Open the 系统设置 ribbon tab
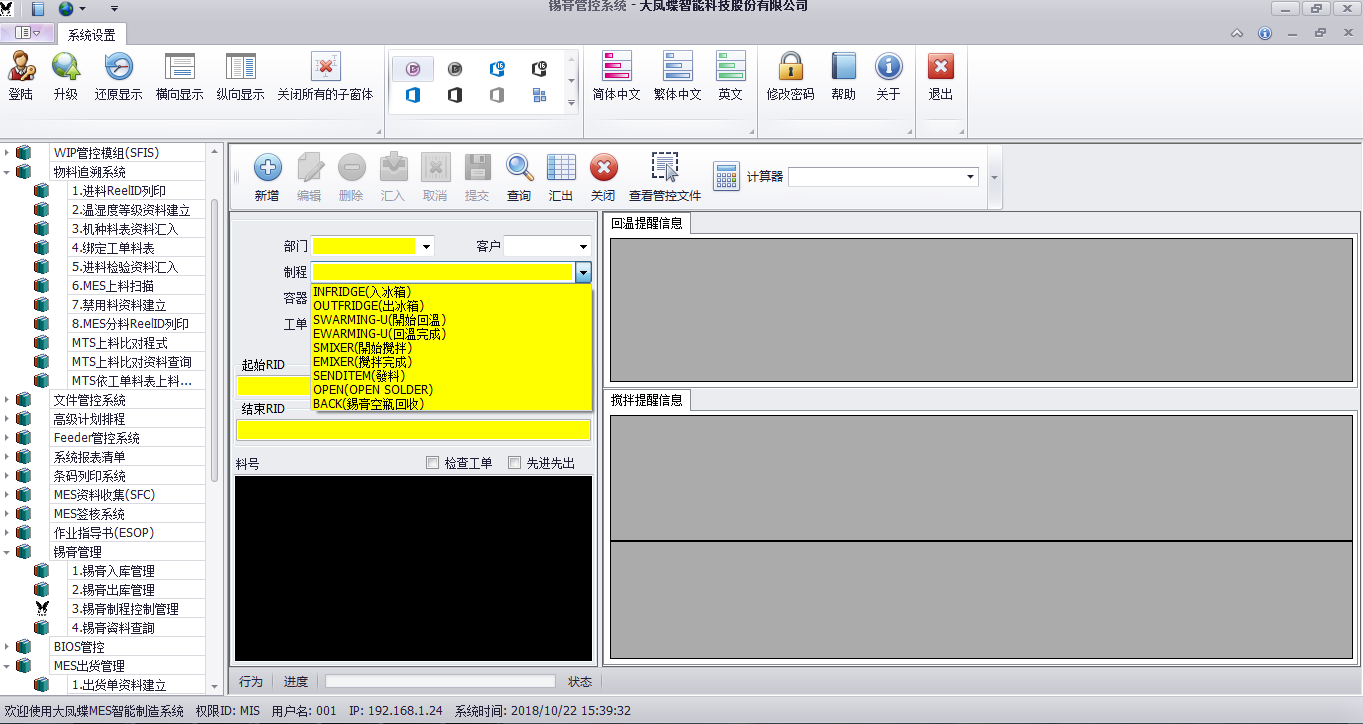 pos(92,35)
